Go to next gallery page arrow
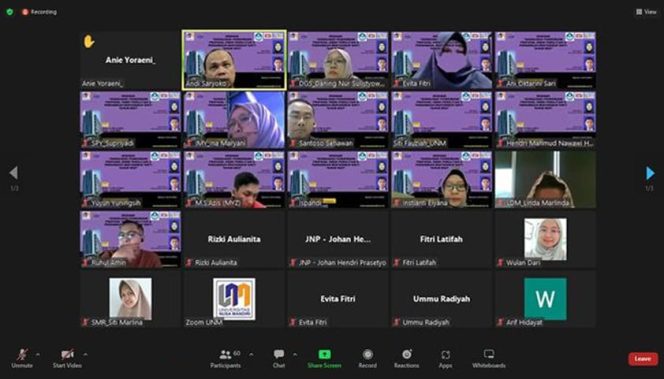This screenshot has height=379, width=664. click(x=650, y=173)
